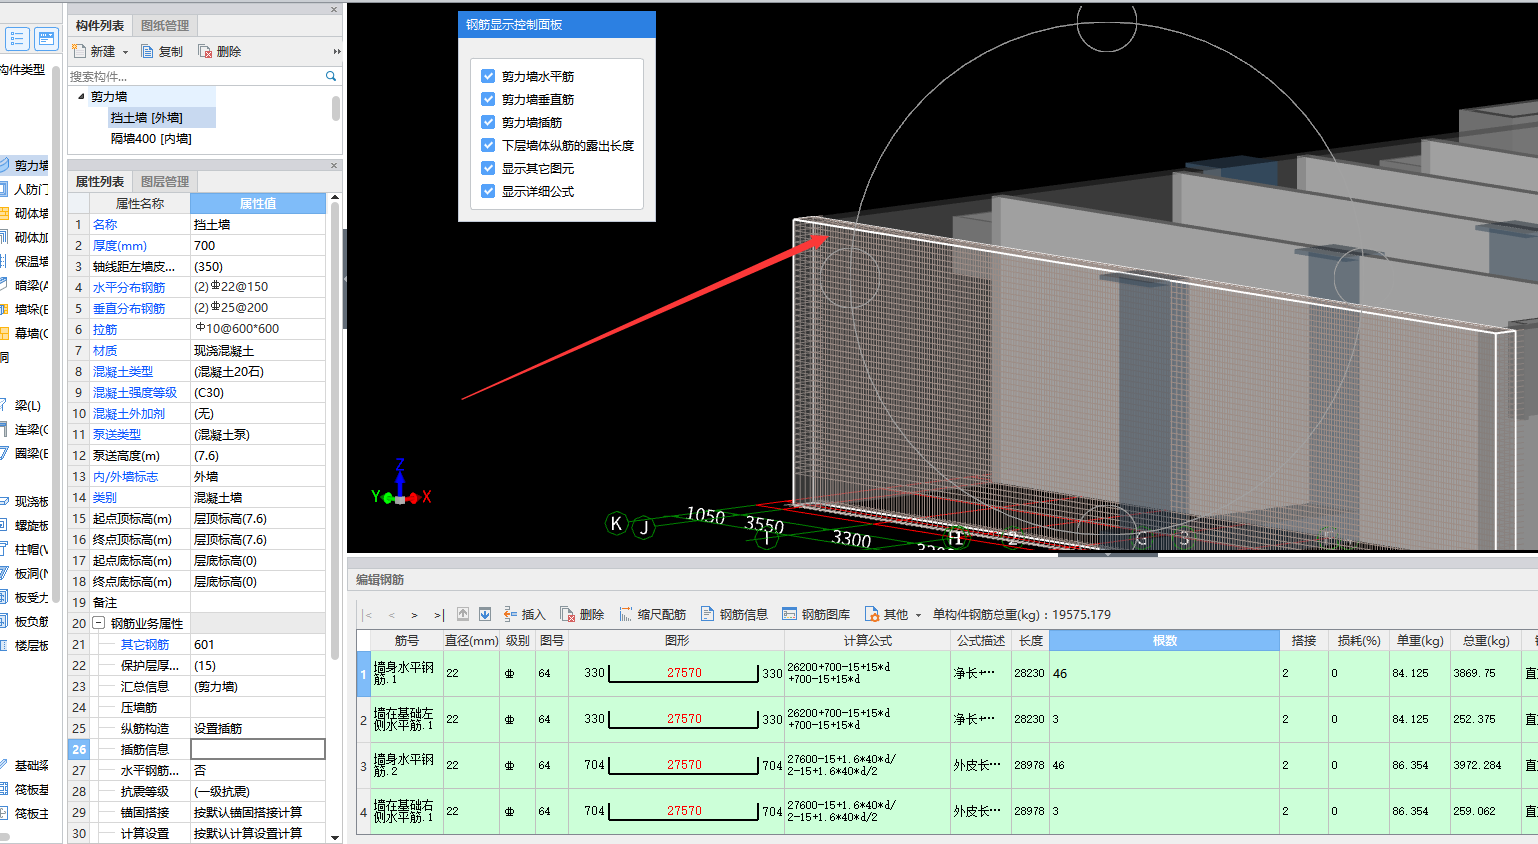Select 梁(L) in component type sidebar
The height and width of the screenshot is (844, 1538).
pyautogui.click(x=25, y=405)
